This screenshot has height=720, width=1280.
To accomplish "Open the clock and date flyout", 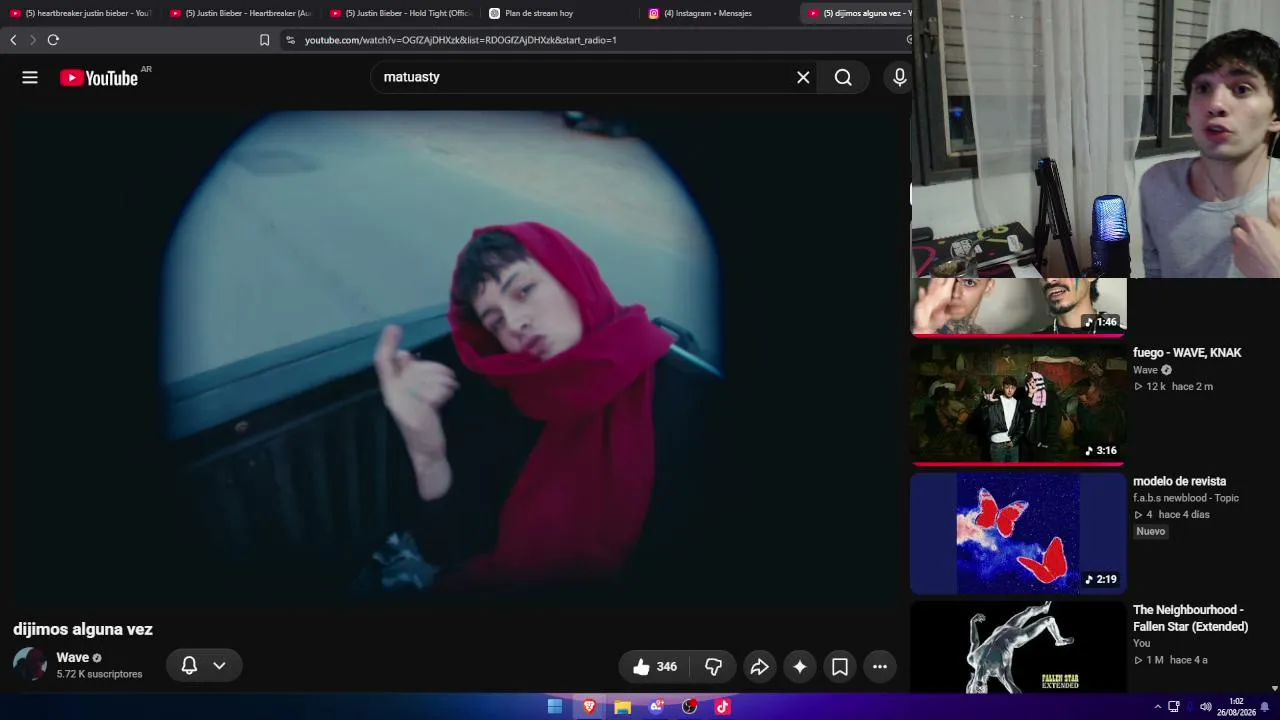I will (x=1236, y=707).
